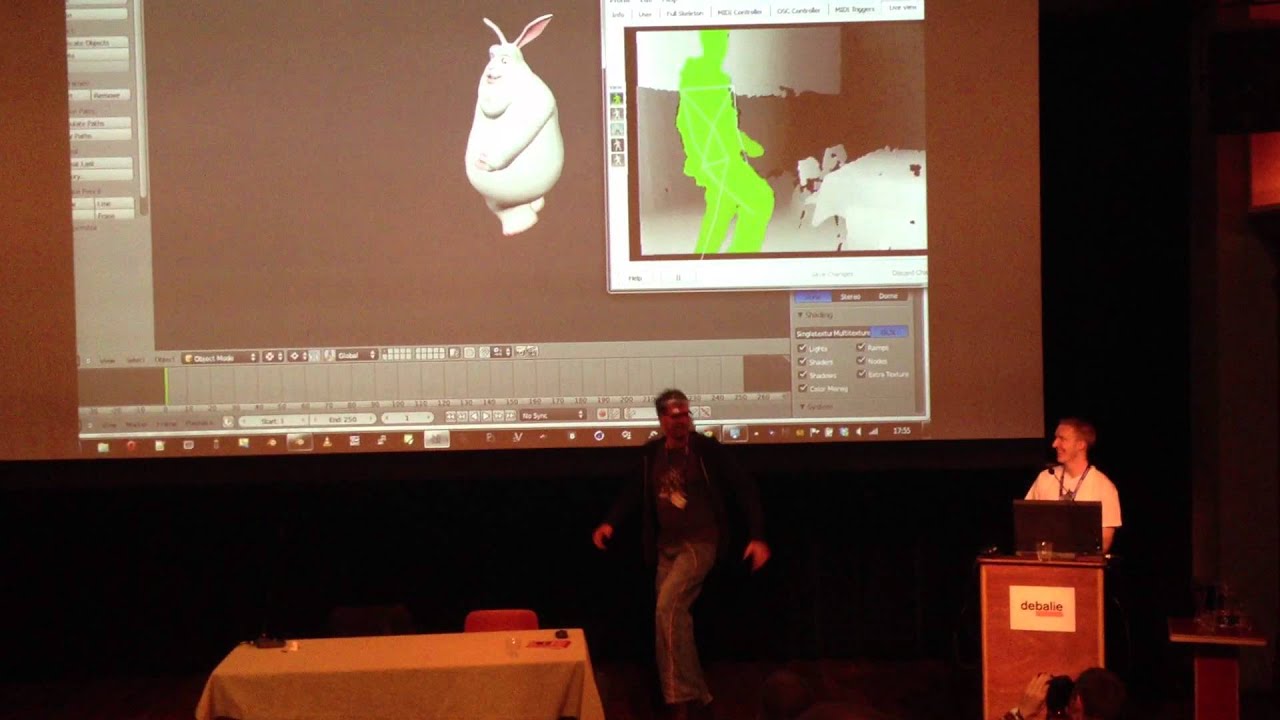Image resolution: width=1280 pixels, height=720 pixels.
Task: Jump to the end frame in timeline
Action: (x=510, y=416)
